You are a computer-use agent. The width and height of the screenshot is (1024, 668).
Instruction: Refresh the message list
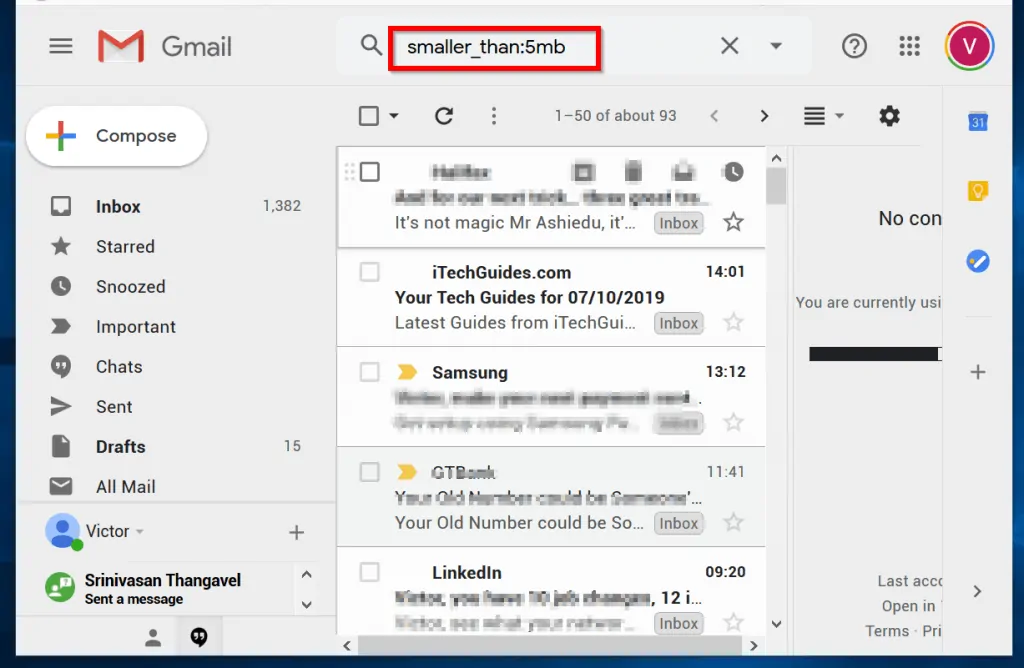[444, 116]
